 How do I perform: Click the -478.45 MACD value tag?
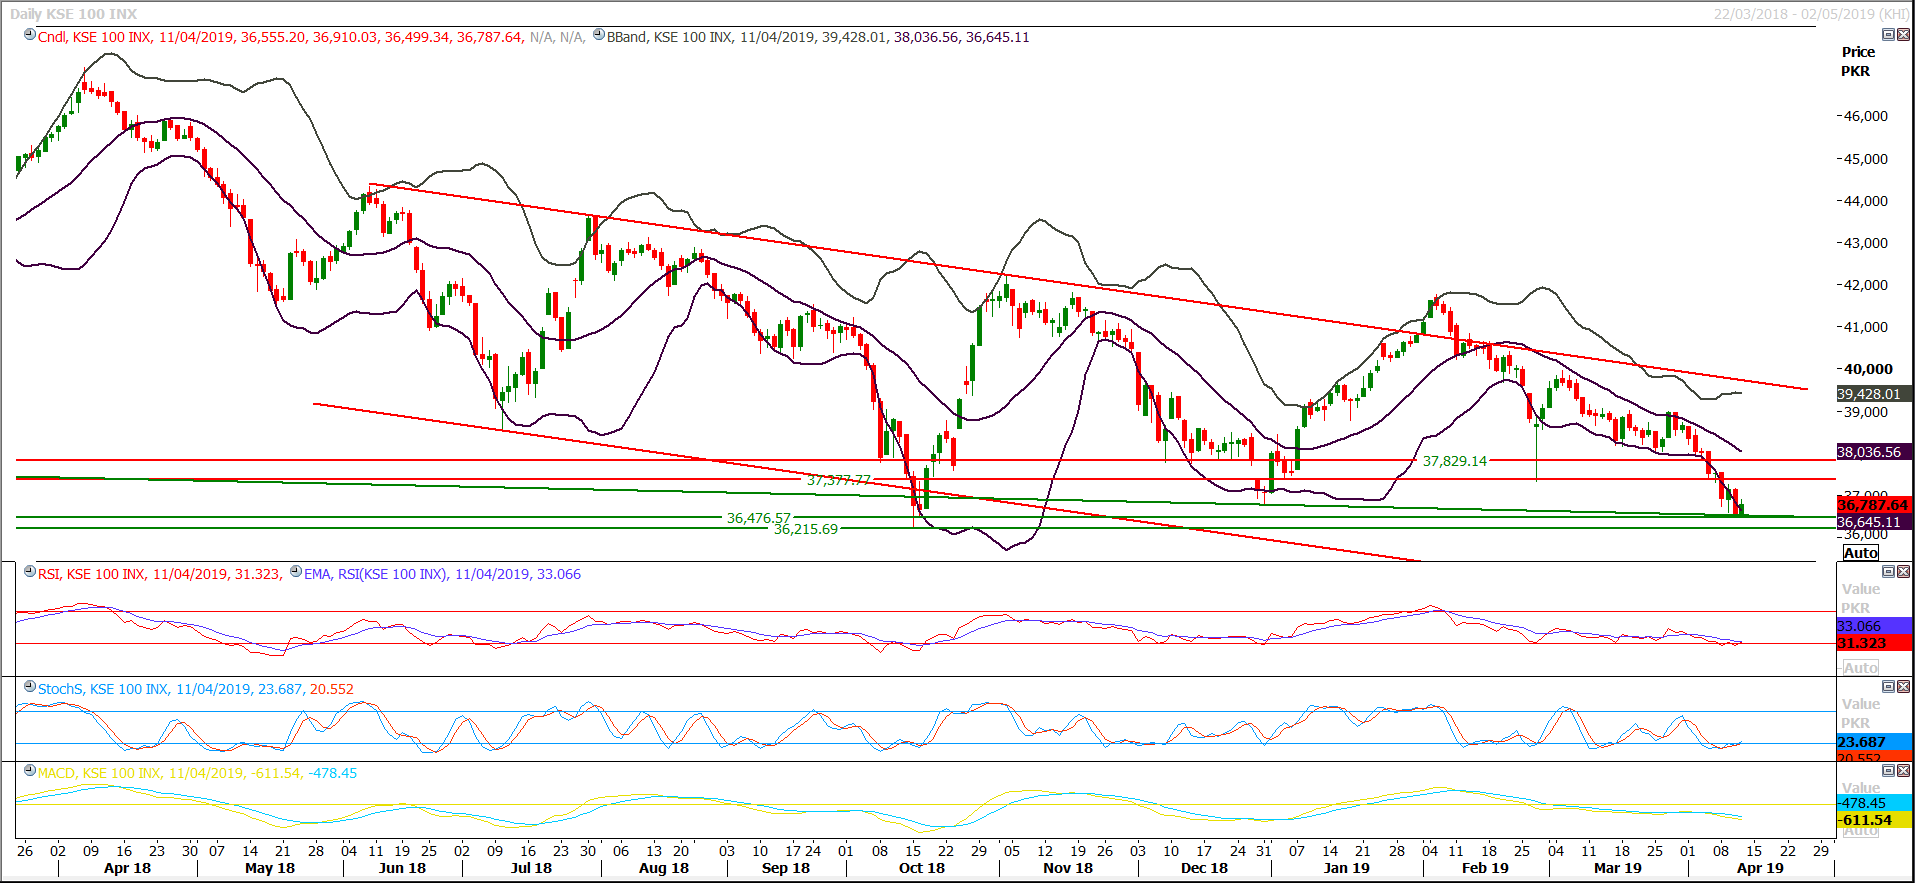click(x=1874, y=803)
